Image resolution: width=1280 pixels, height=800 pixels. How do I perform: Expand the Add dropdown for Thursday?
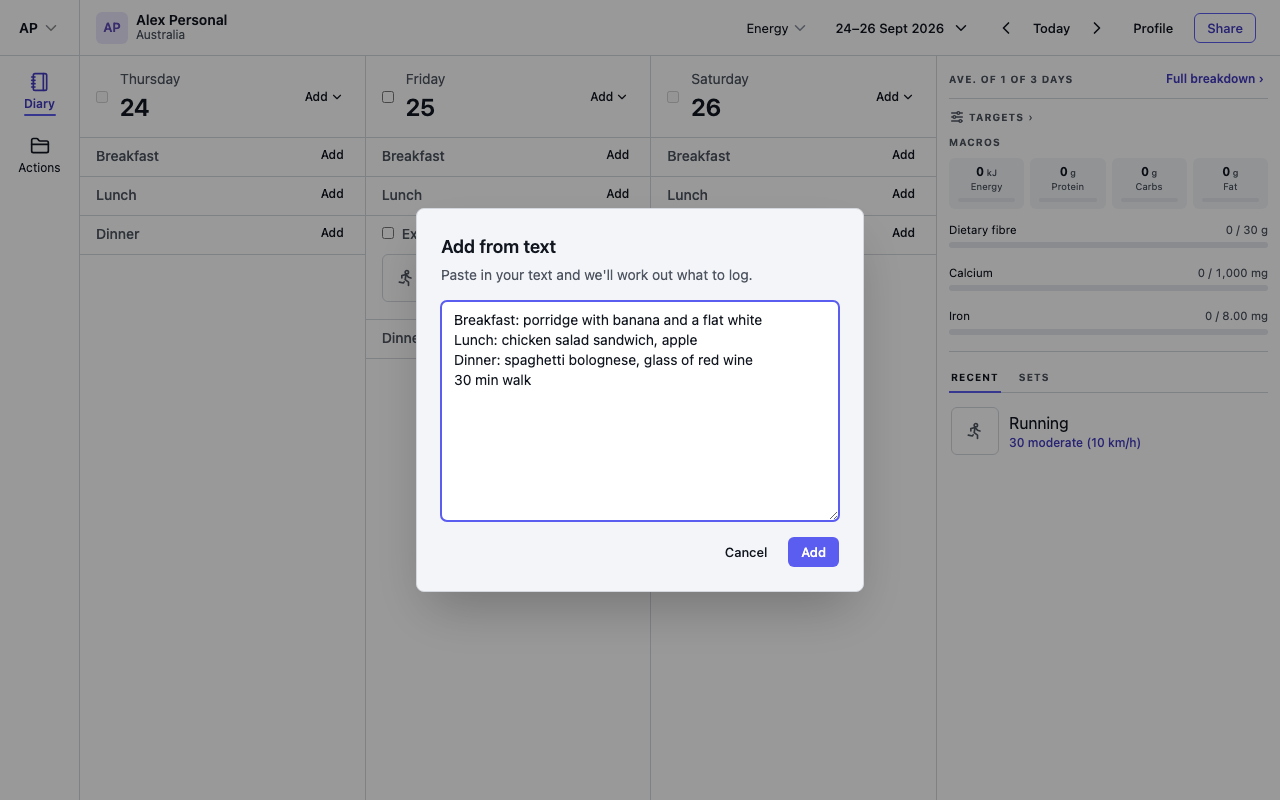pyautogui.click(x=323, y=97)
